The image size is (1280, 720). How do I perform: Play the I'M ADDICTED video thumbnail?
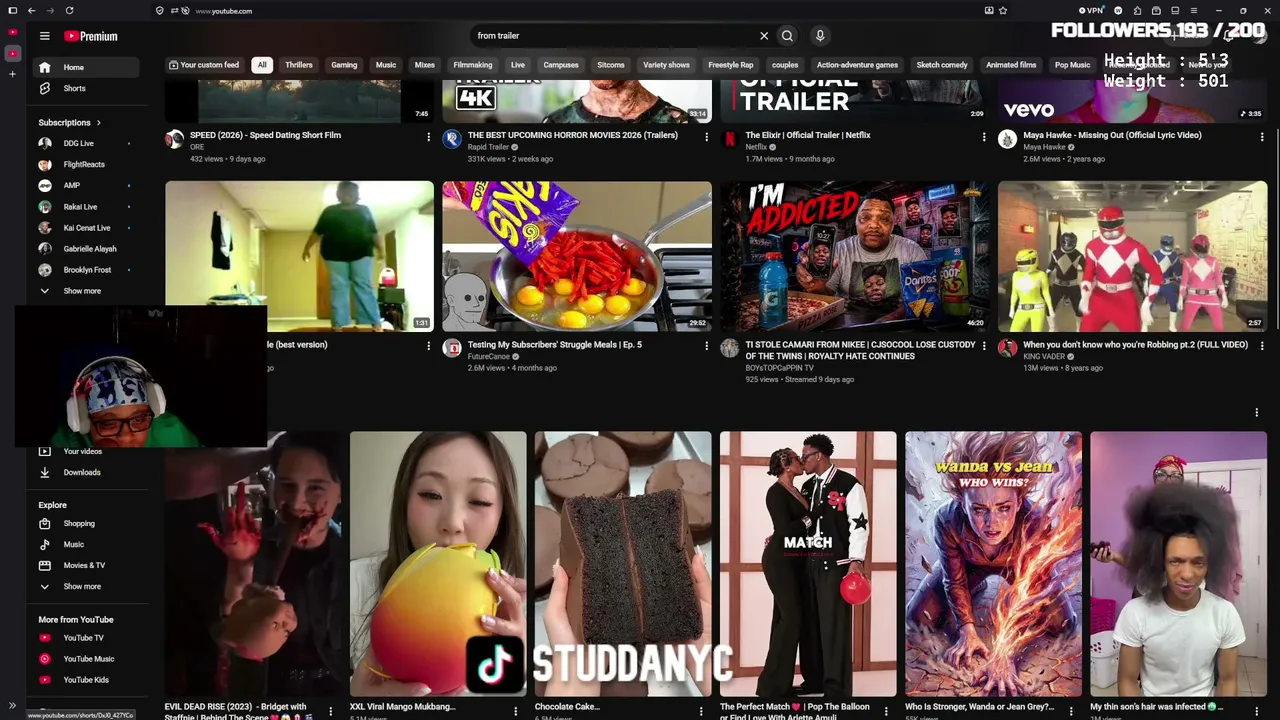click(855, 256)
